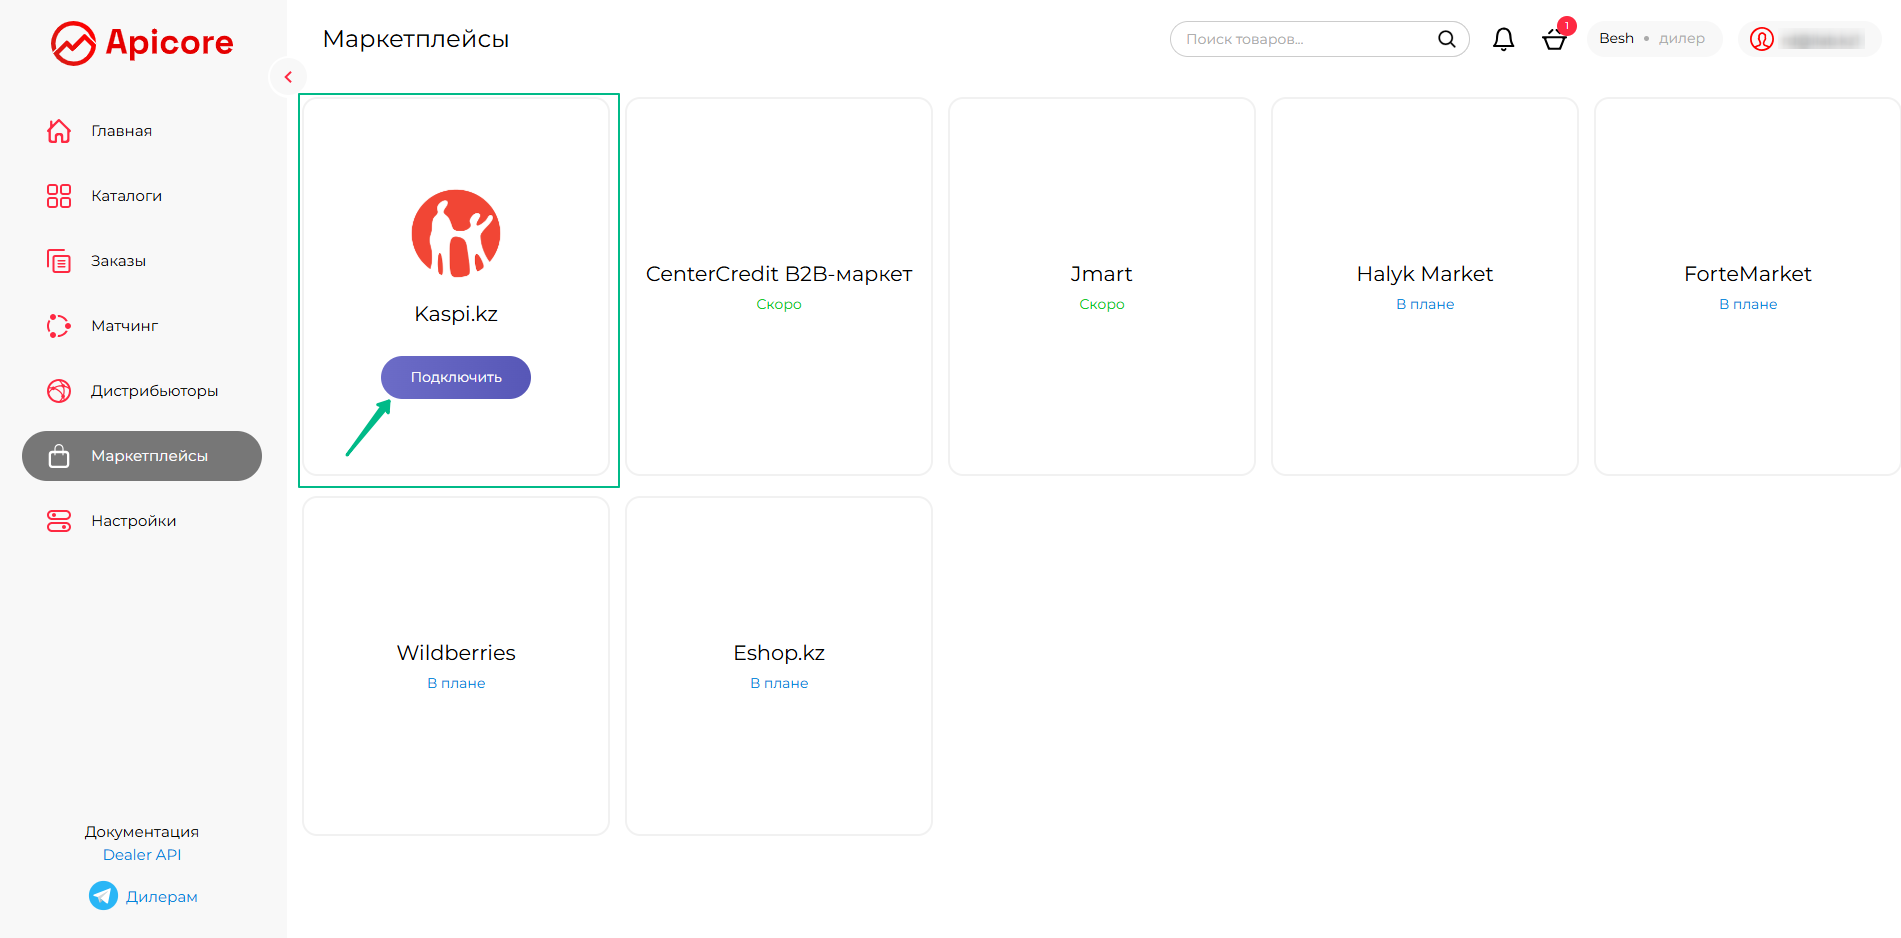Image resolution: width=1901 pixels, height=938 pixels.
Task: Collapse the sidebar with the red chevron
Action: [288, 77]
